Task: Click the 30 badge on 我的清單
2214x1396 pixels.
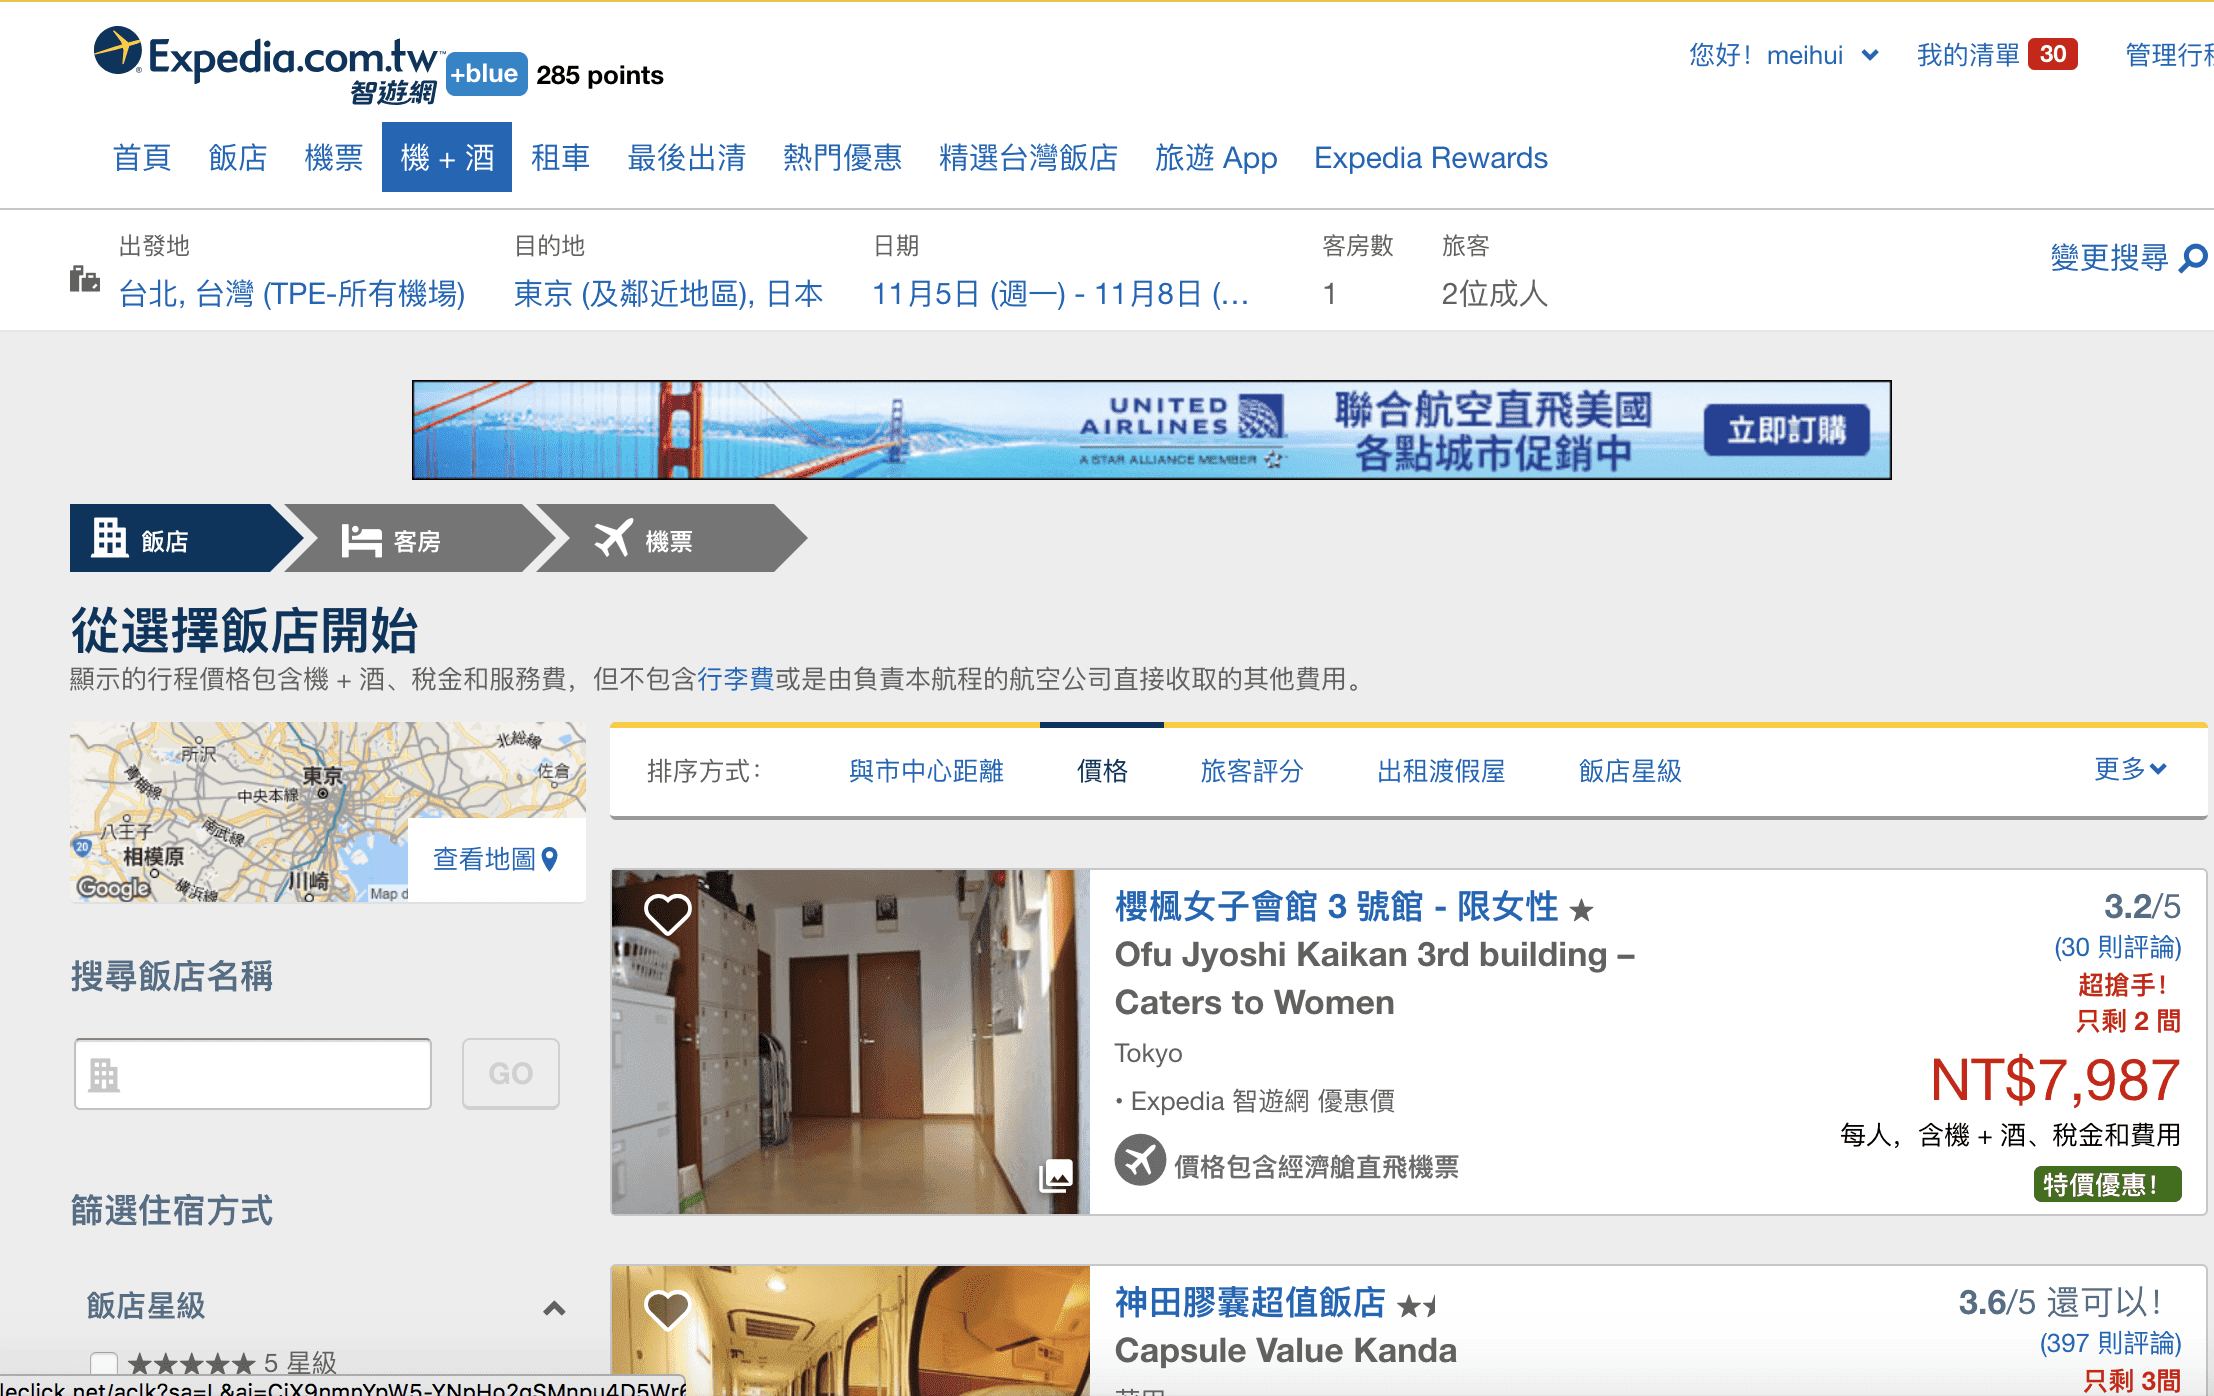Action: point(2053,54)
